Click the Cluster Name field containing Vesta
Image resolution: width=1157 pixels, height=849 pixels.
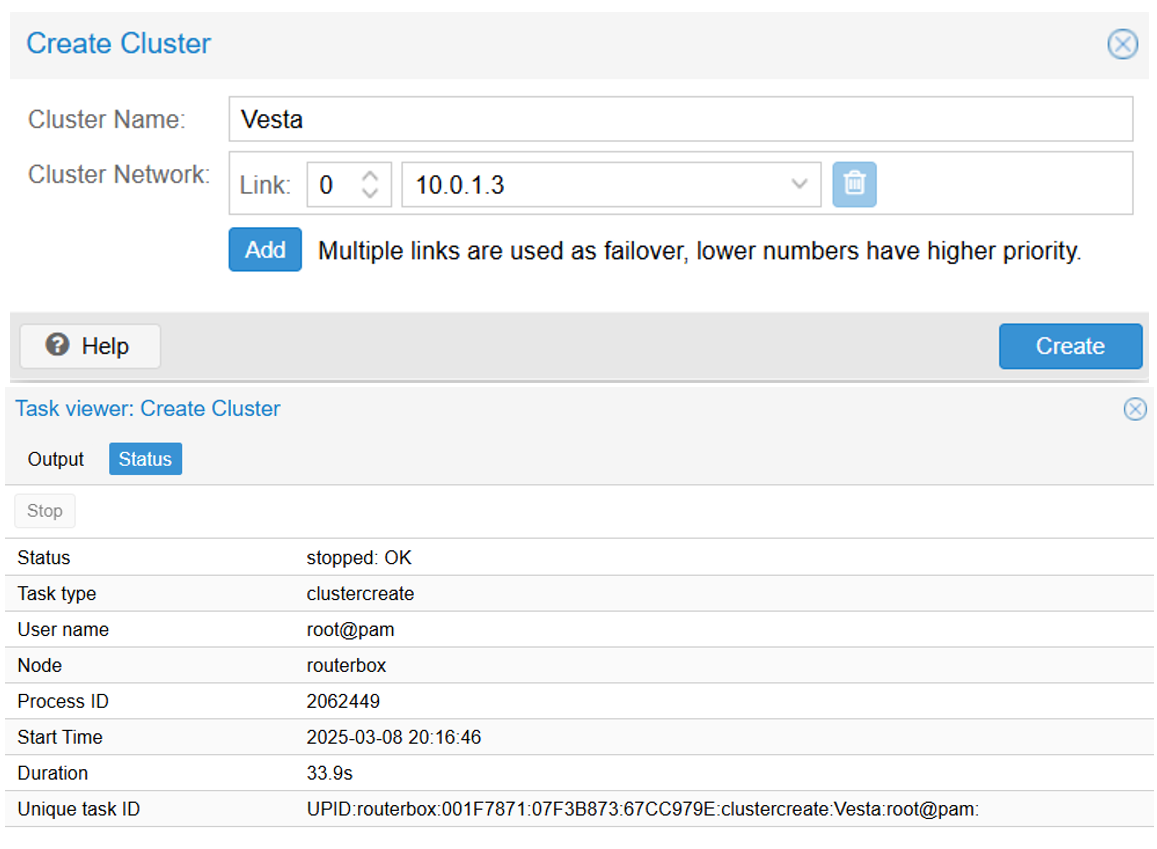680,119
